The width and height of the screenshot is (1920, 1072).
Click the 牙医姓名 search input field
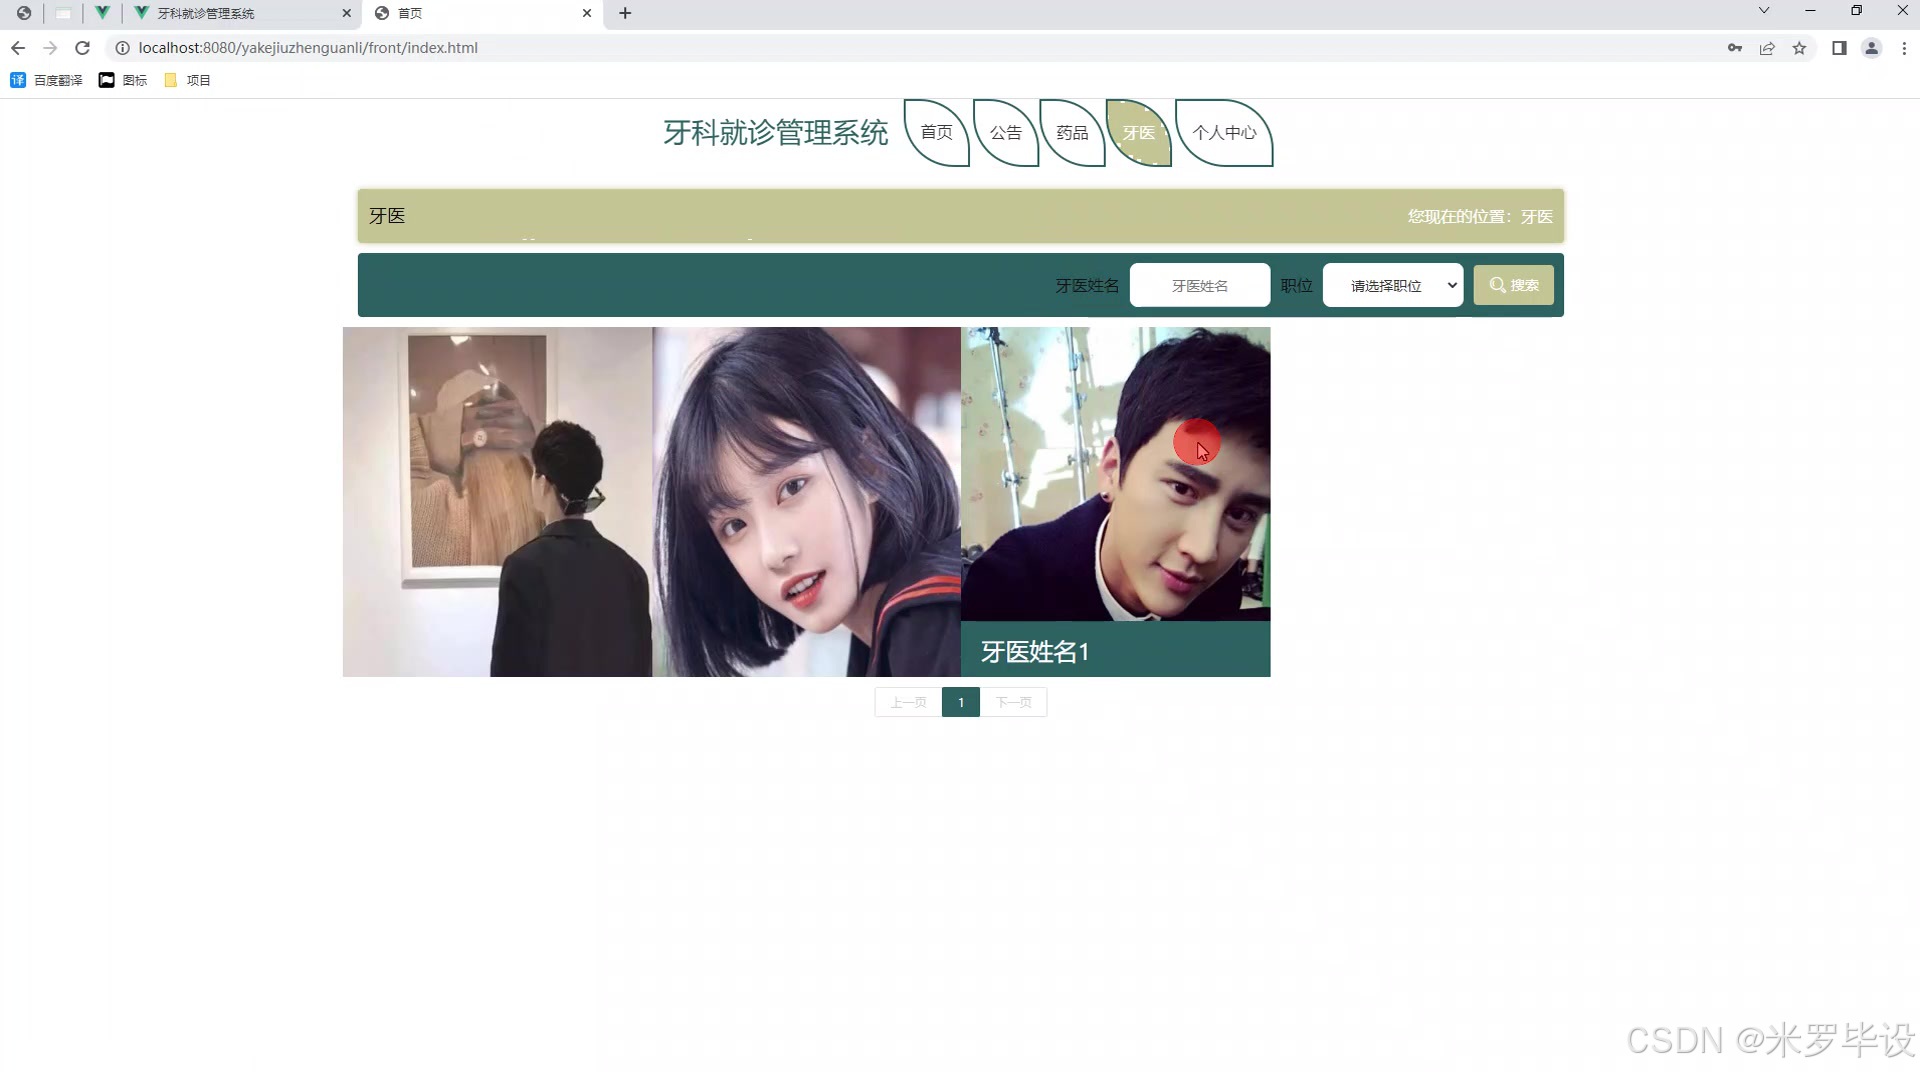pyautogui.click(x=1200, y=285)
